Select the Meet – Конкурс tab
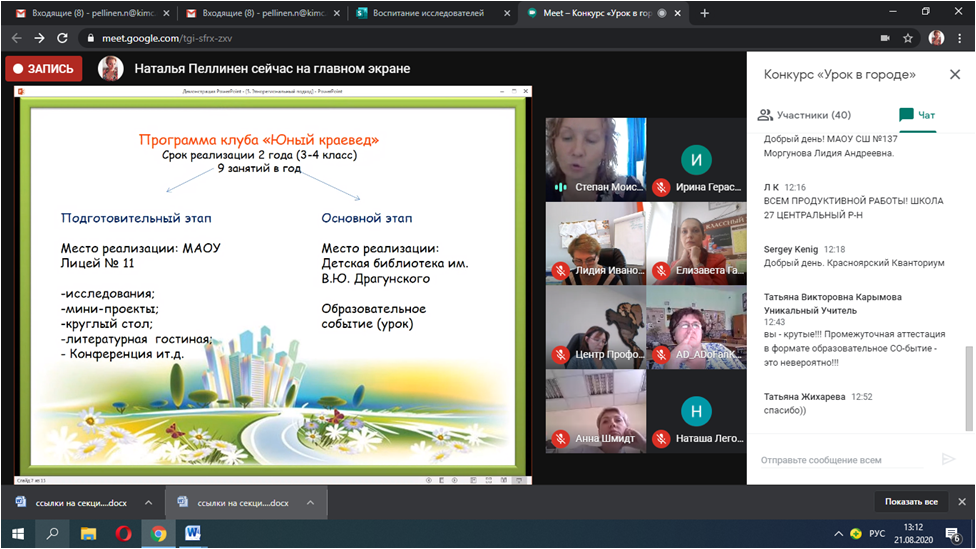 pyautogui.click(x=604, y=13)
